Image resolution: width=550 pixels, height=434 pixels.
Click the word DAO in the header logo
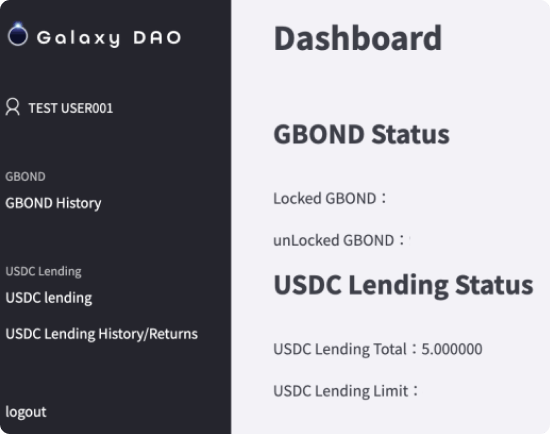(x=157, y=38)
